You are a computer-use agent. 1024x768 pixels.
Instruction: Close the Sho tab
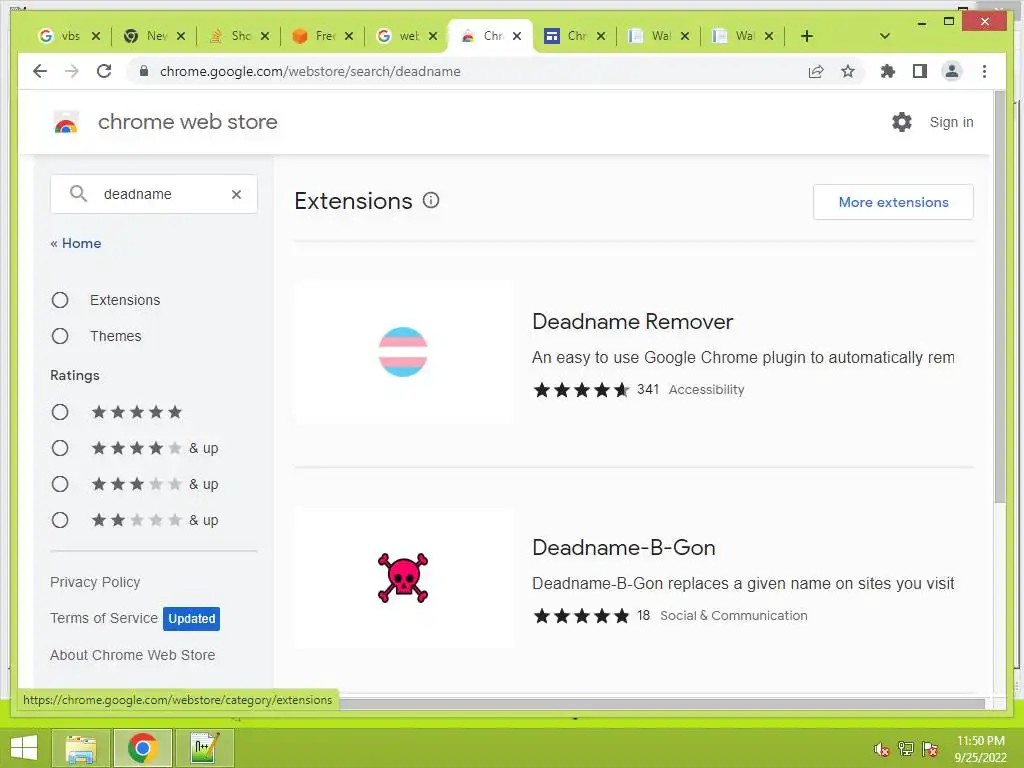[264, 36]
